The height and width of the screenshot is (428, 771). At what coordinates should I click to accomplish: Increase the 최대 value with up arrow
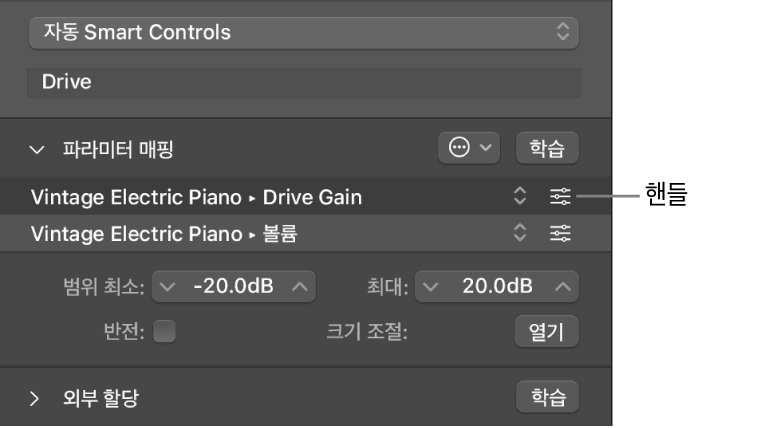[x=564, y=288]
